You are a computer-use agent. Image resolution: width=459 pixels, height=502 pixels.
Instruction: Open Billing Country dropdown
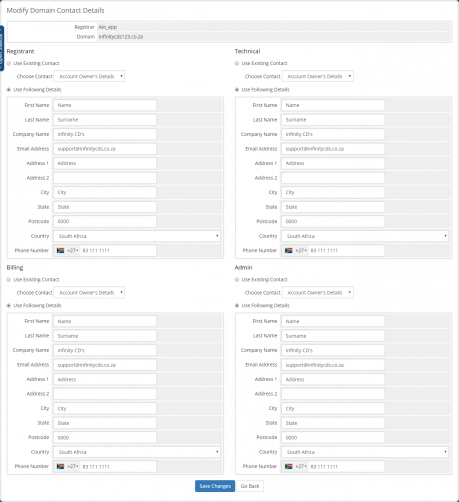[137, 452]
